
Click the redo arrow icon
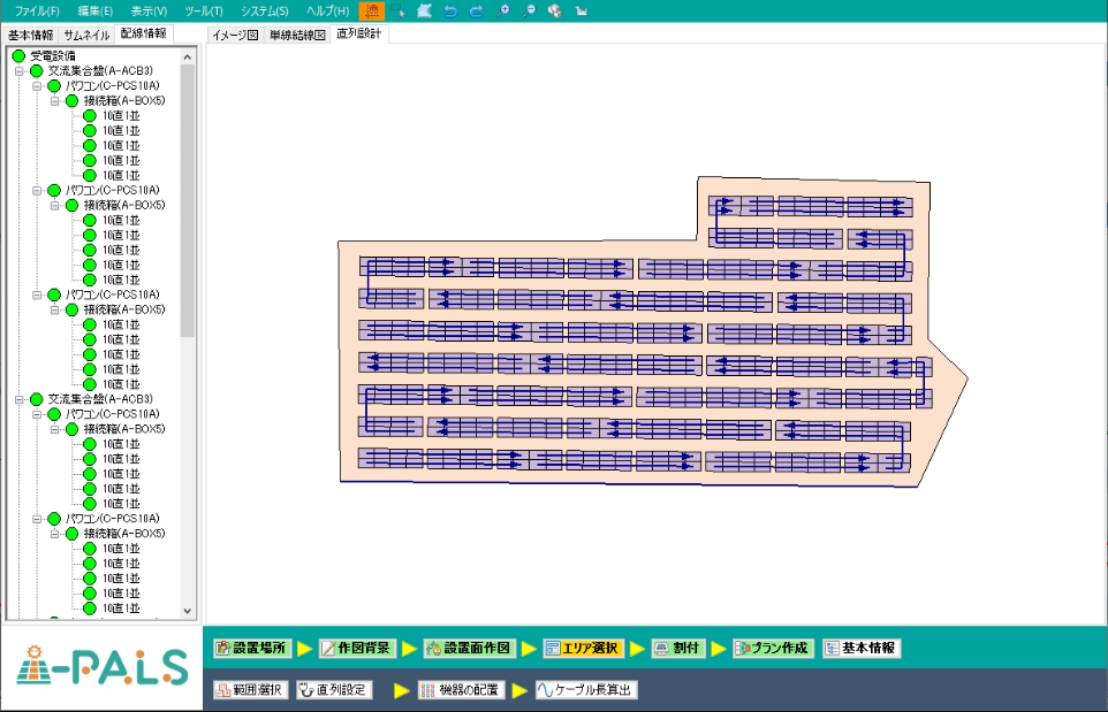[x=476, y=11]
